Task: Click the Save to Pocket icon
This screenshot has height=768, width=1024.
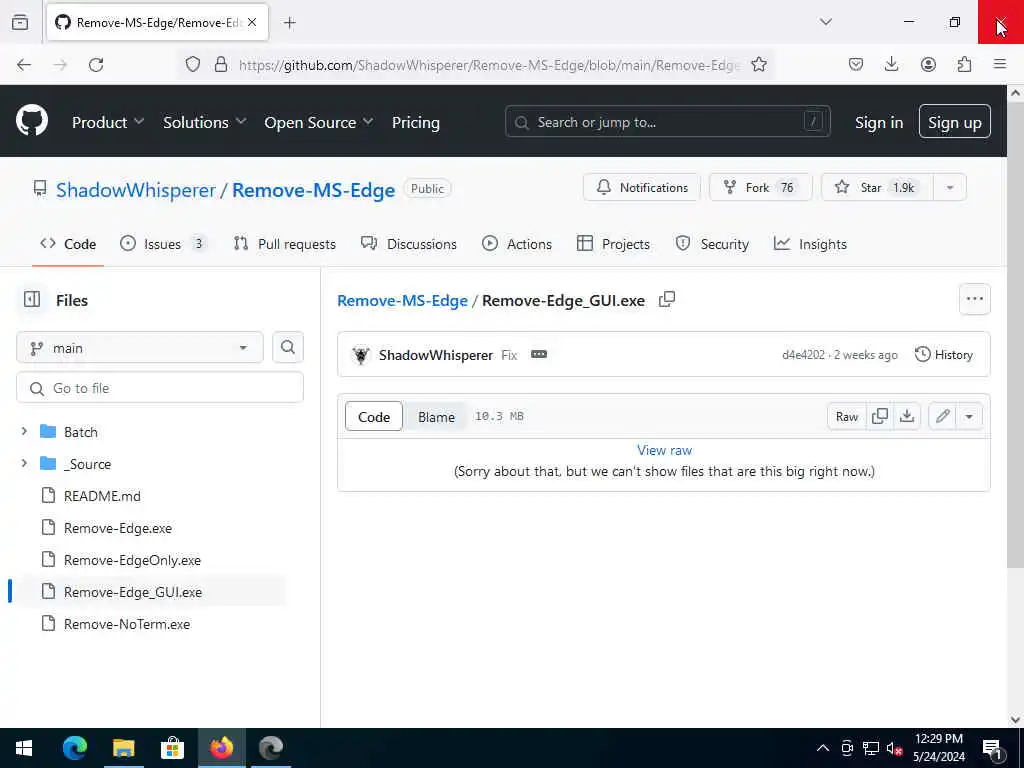Action: 856,64
